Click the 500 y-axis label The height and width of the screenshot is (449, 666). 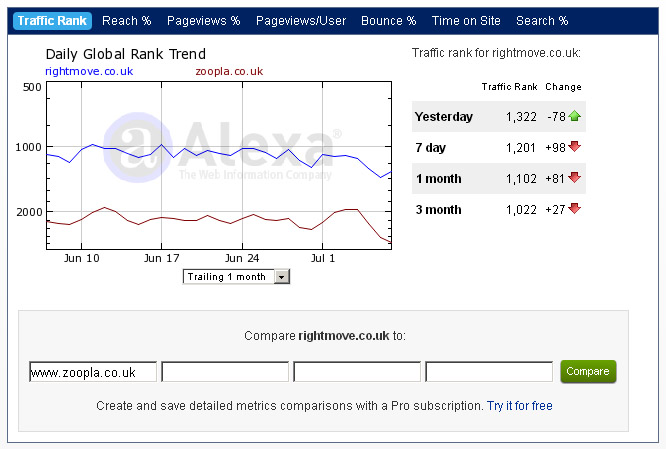click(32, 87)
